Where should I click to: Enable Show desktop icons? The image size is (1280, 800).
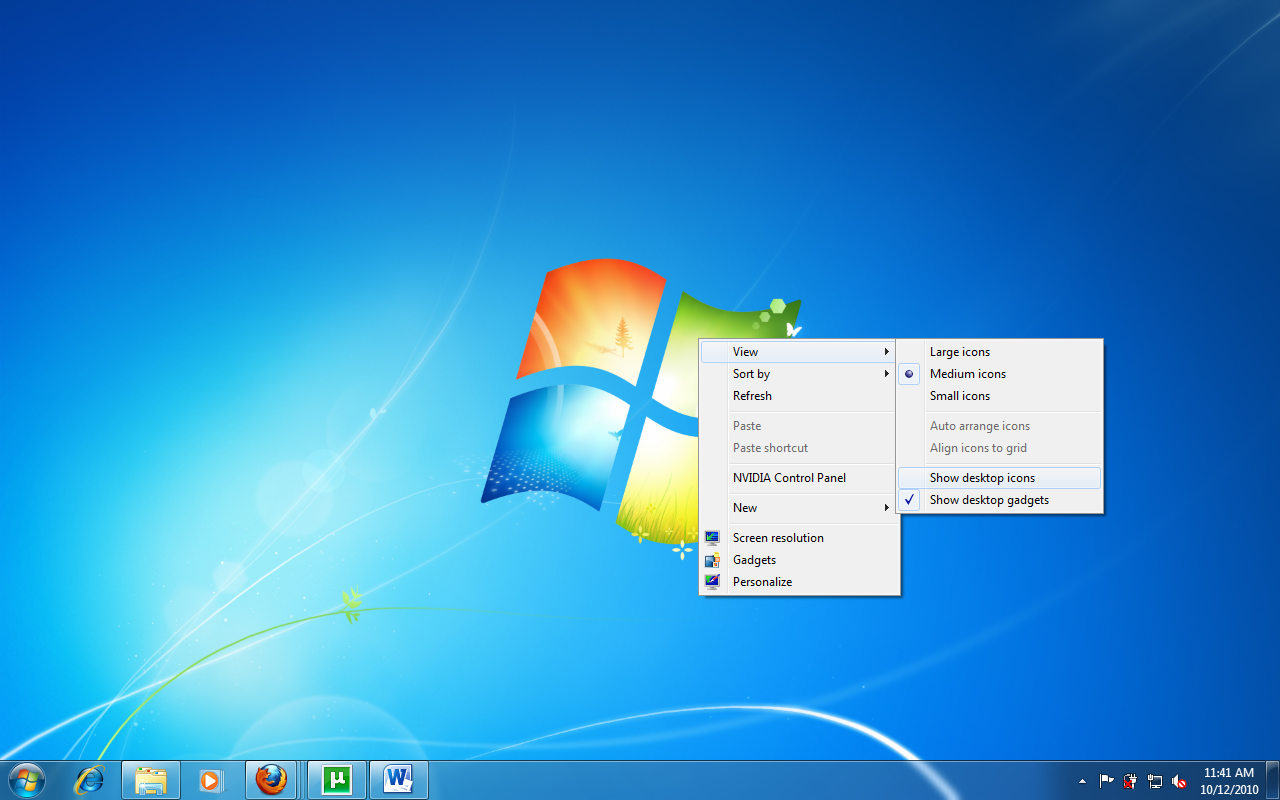point(981,477)
